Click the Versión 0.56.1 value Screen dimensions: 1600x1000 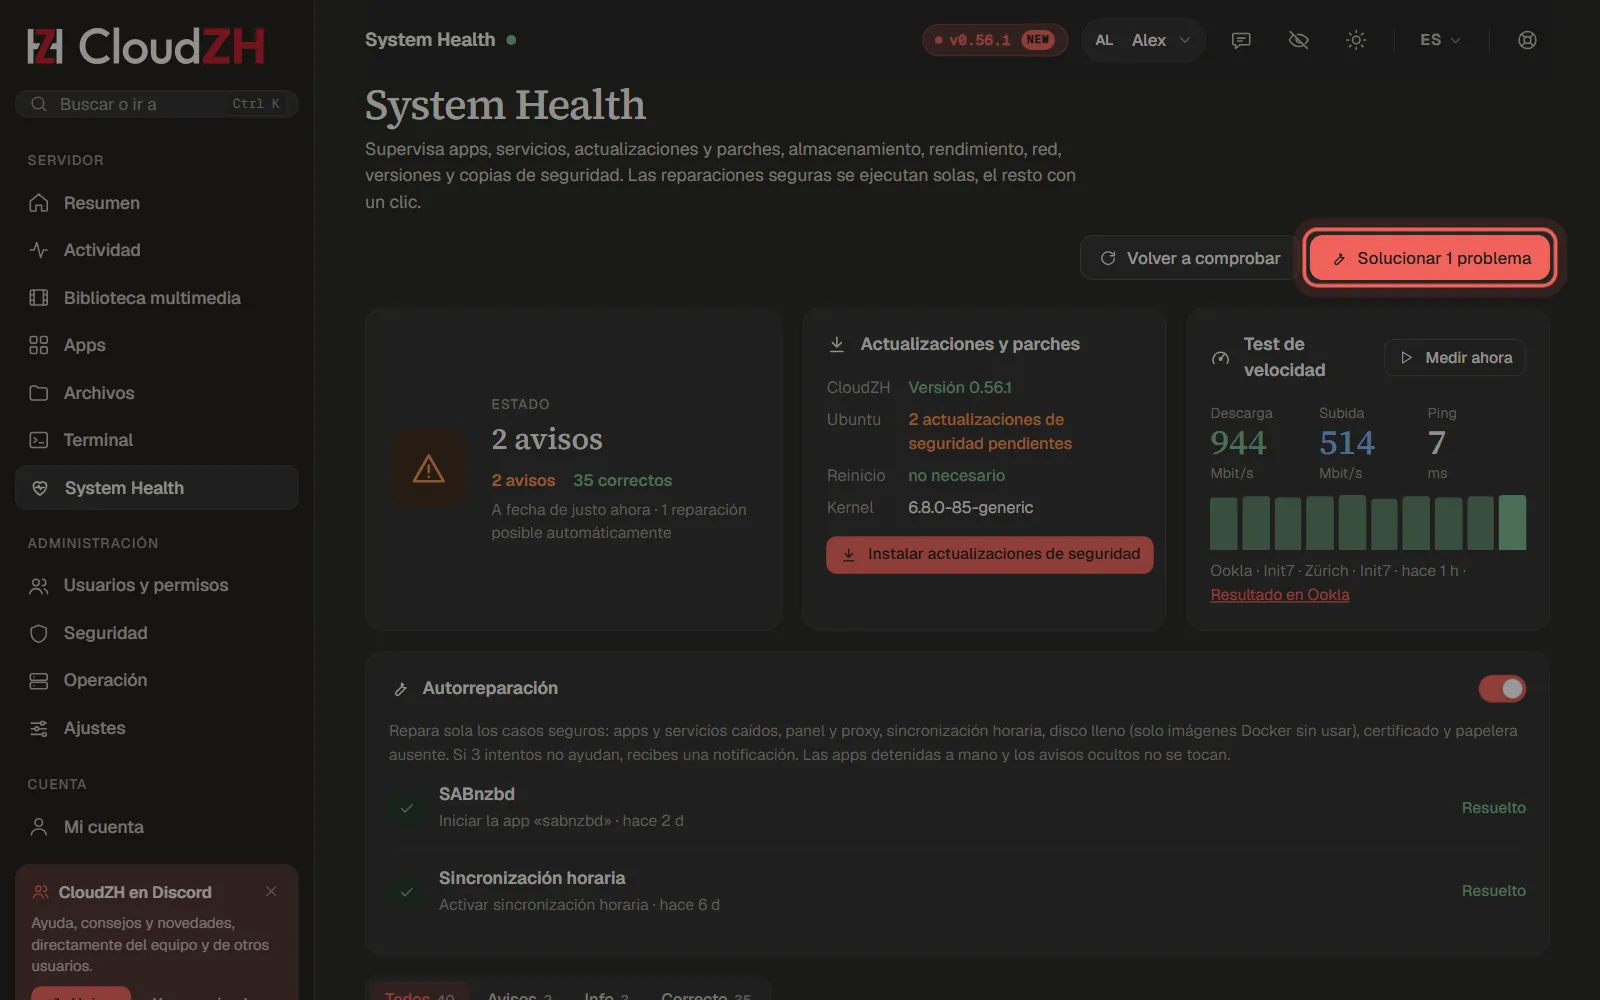click(x=960, y=387)
